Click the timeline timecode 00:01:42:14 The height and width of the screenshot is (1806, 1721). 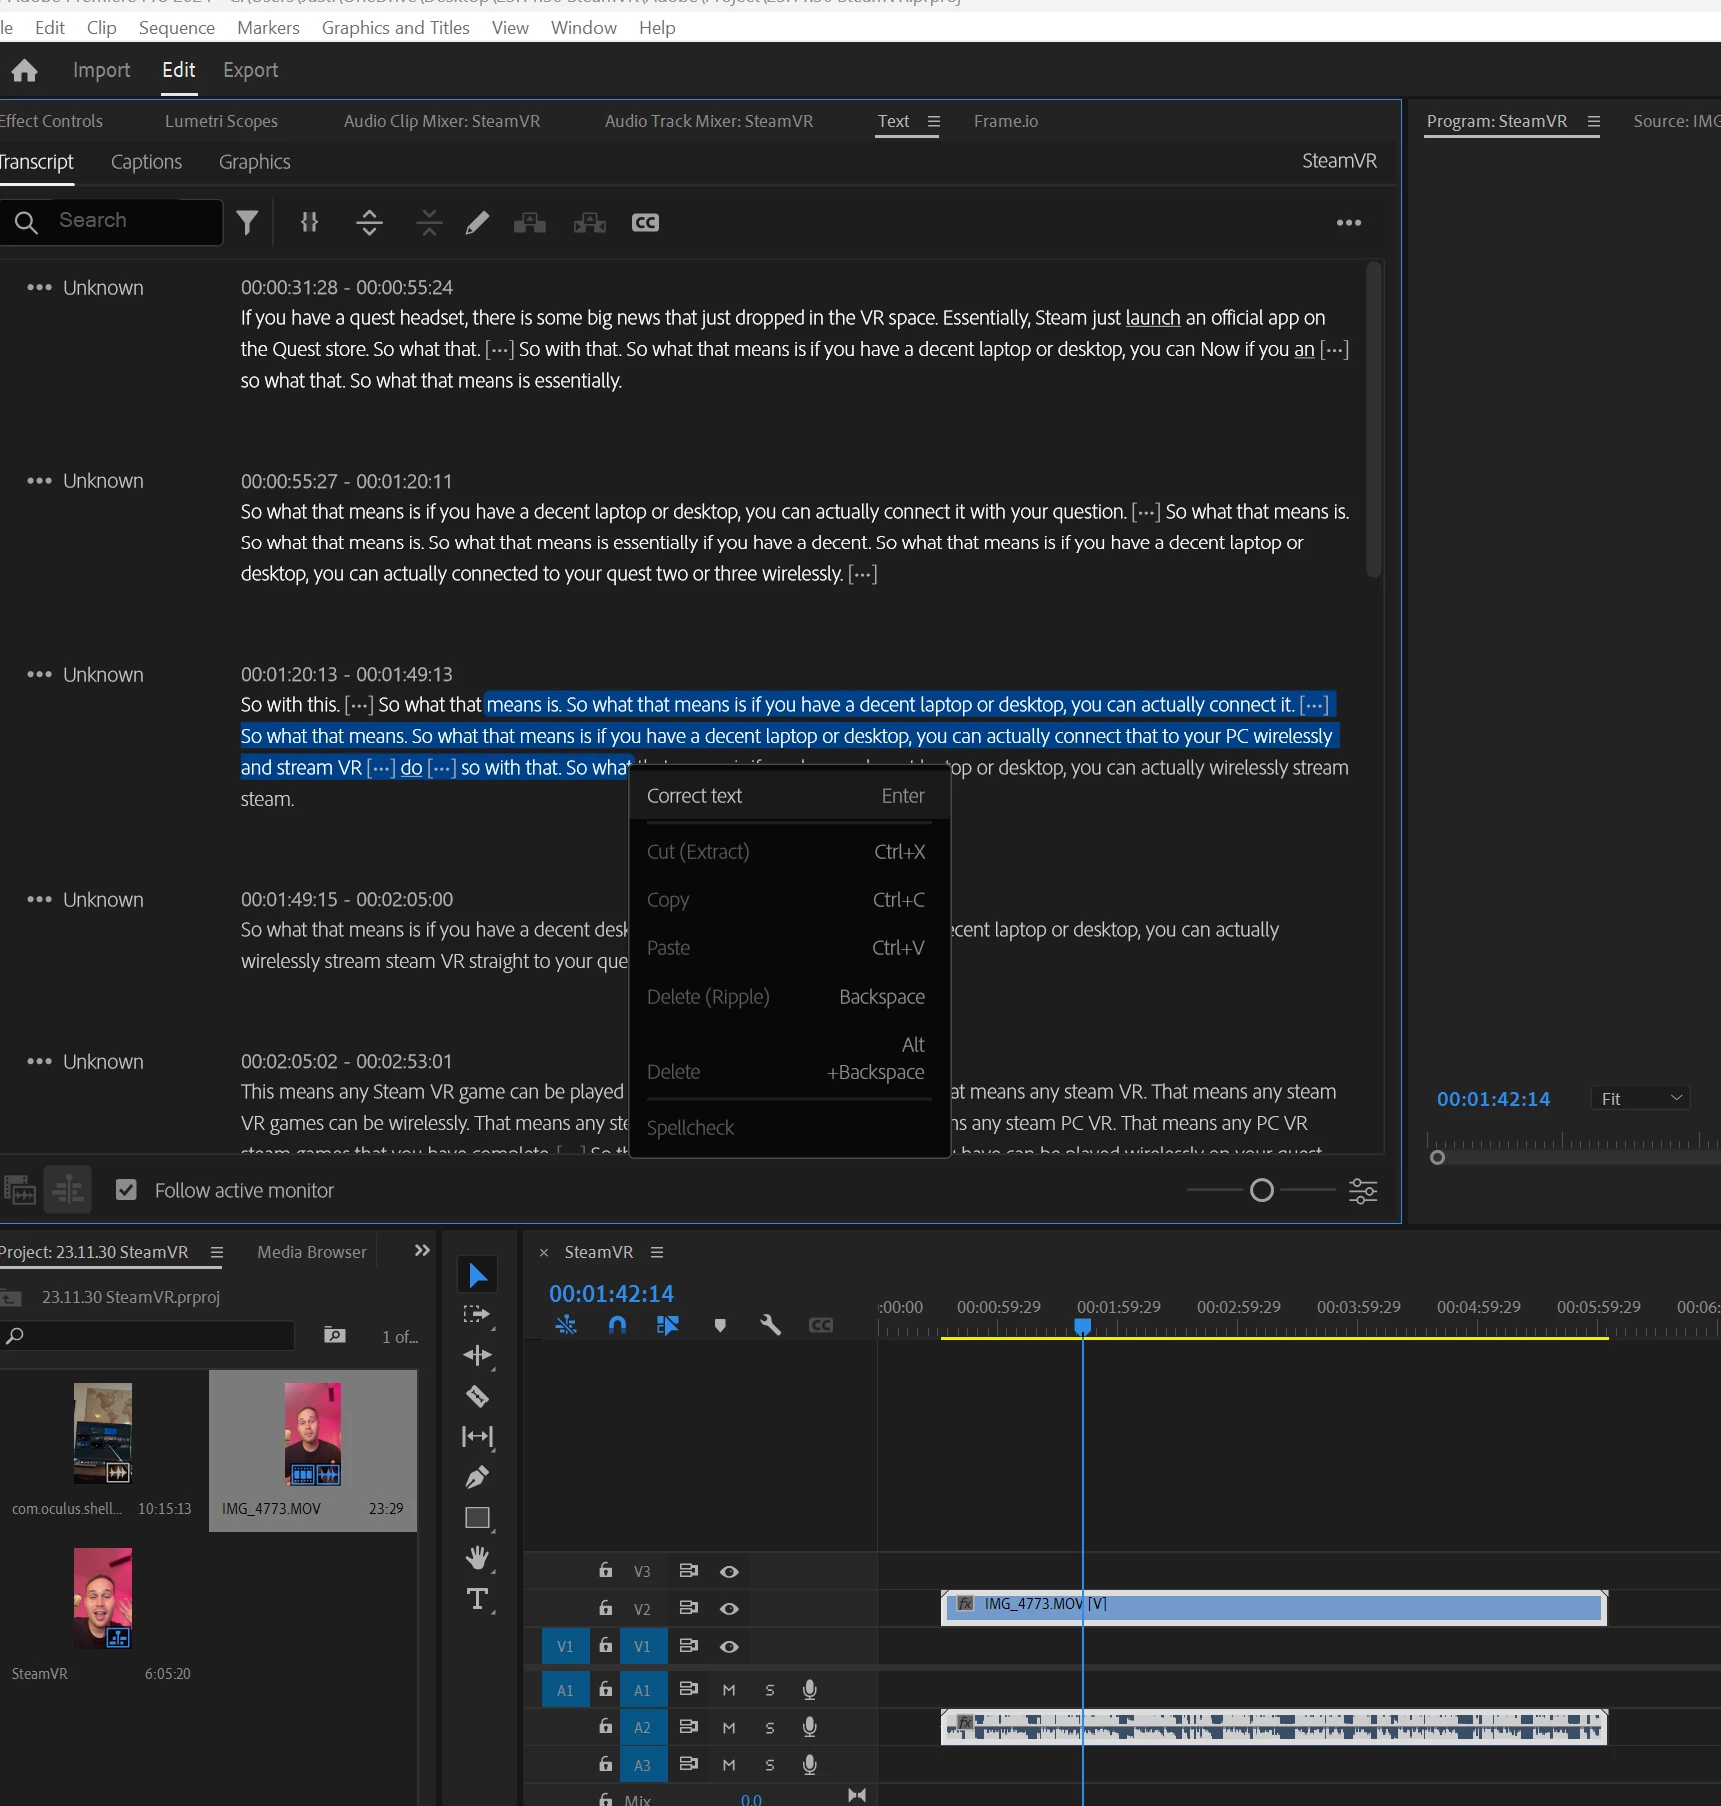pos(612,1294)
